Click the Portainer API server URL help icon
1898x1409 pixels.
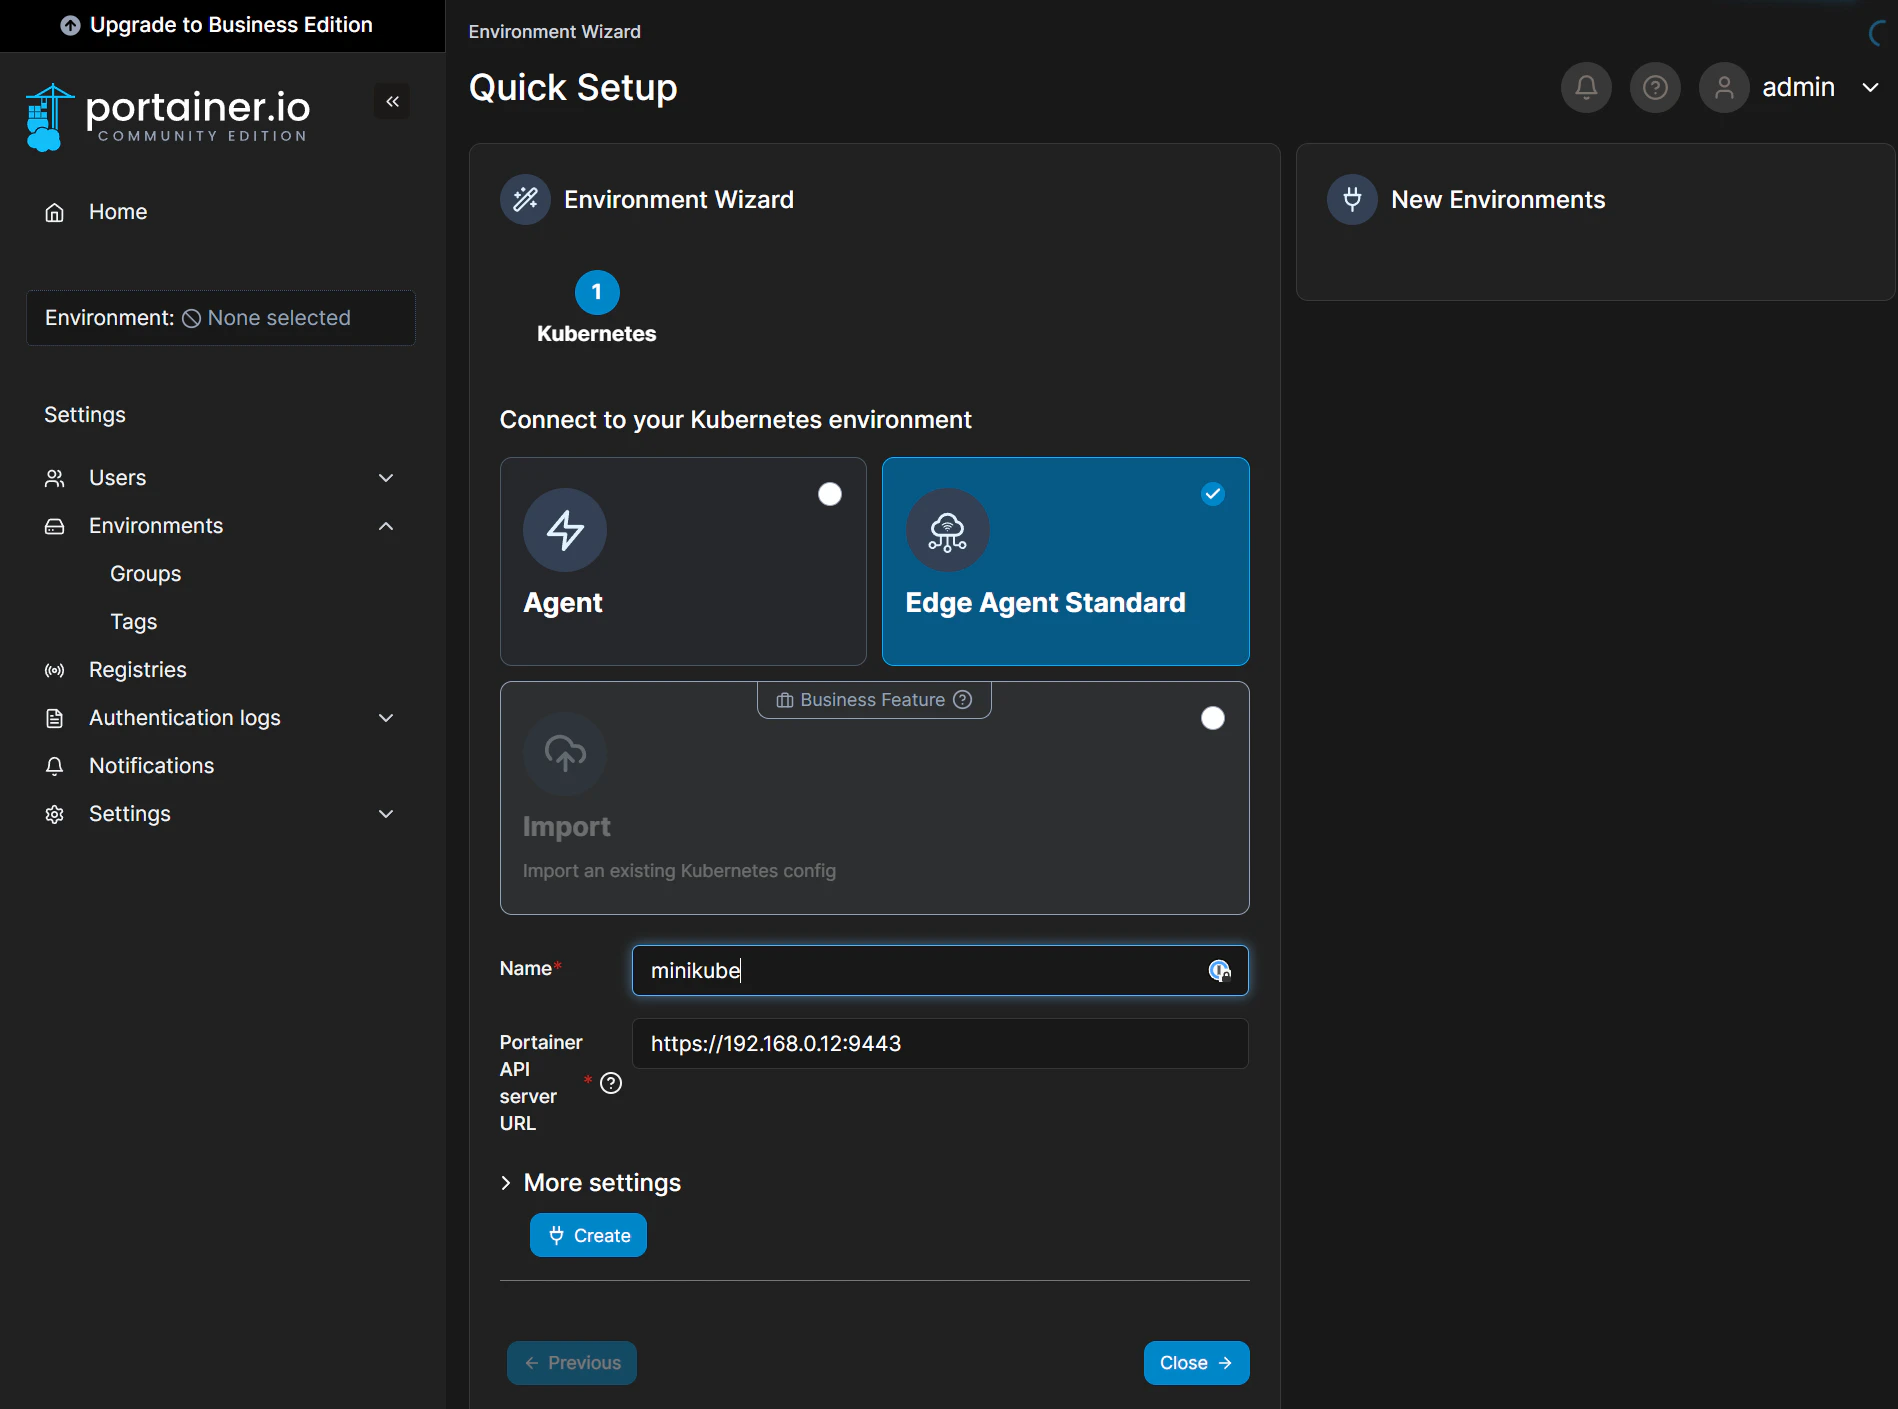click(x=611, y=1083)
